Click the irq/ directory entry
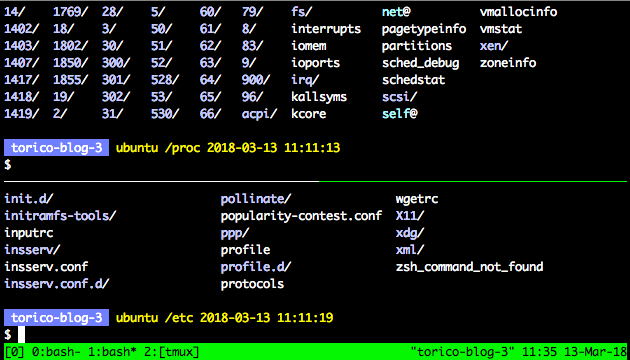 click(305, 80)
